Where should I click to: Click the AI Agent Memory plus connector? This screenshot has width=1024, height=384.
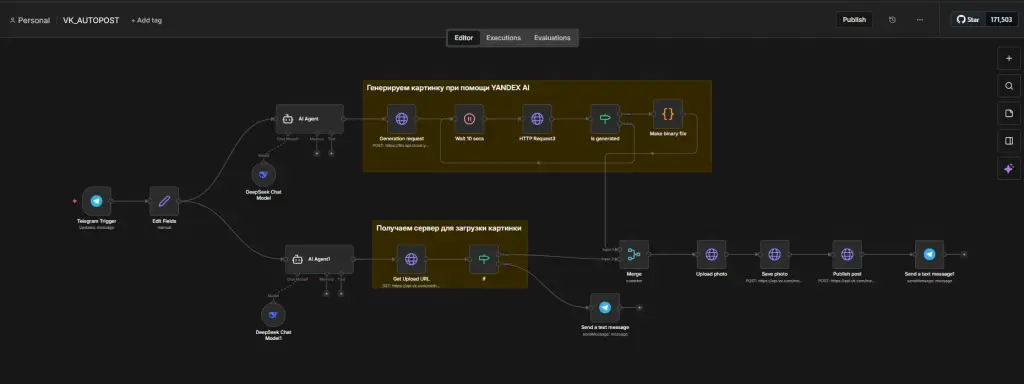point(317,153)
